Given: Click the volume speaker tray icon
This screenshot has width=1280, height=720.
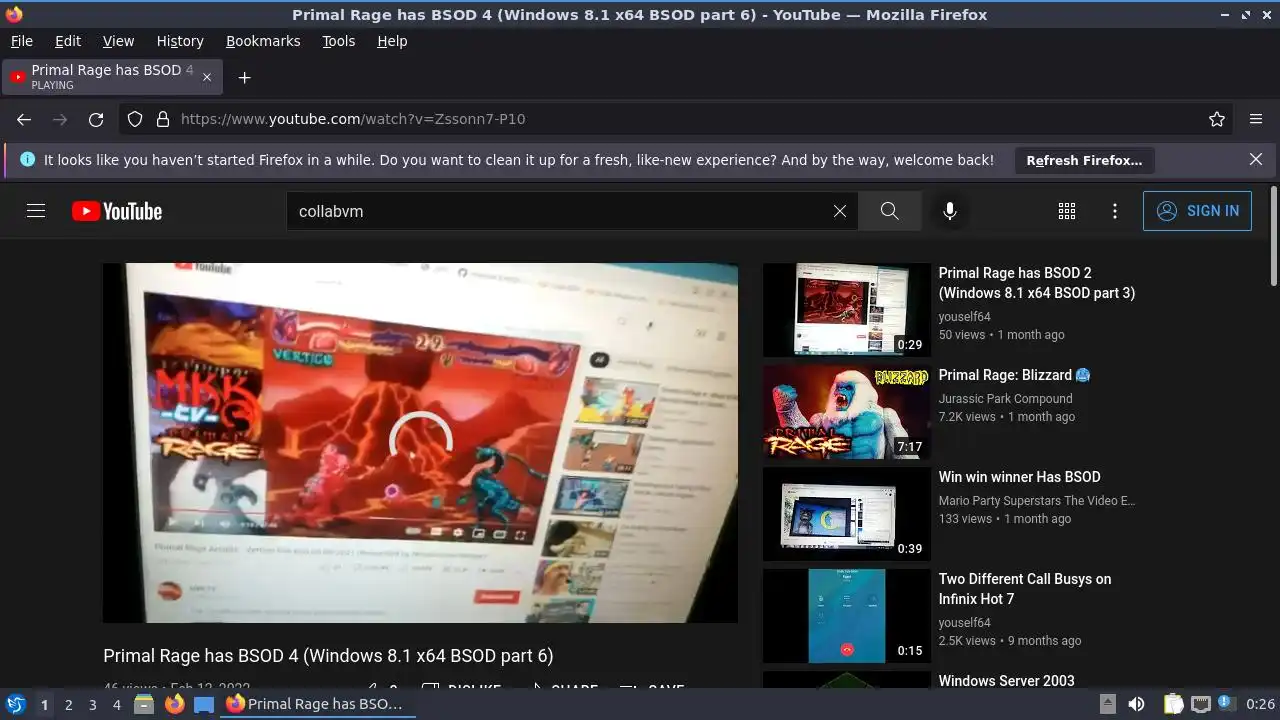Looking at the screenshot, I should [1137, 704].
